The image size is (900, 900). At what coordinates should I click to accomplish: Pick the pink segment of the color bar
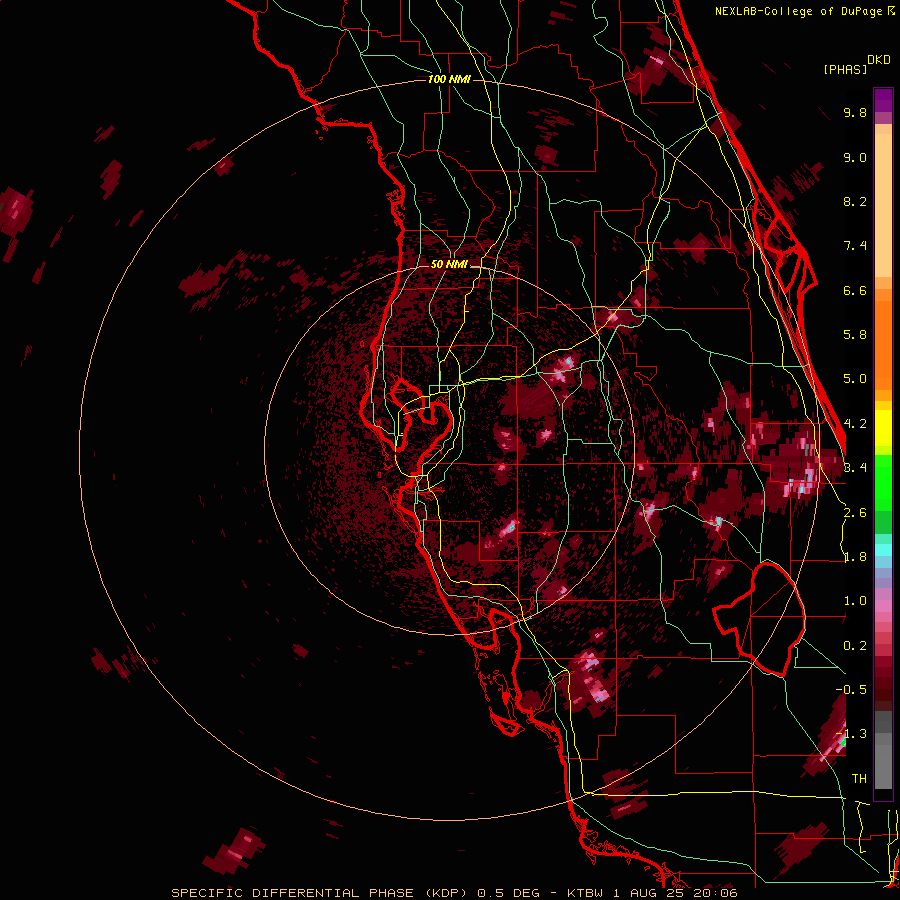click(883, 606)
